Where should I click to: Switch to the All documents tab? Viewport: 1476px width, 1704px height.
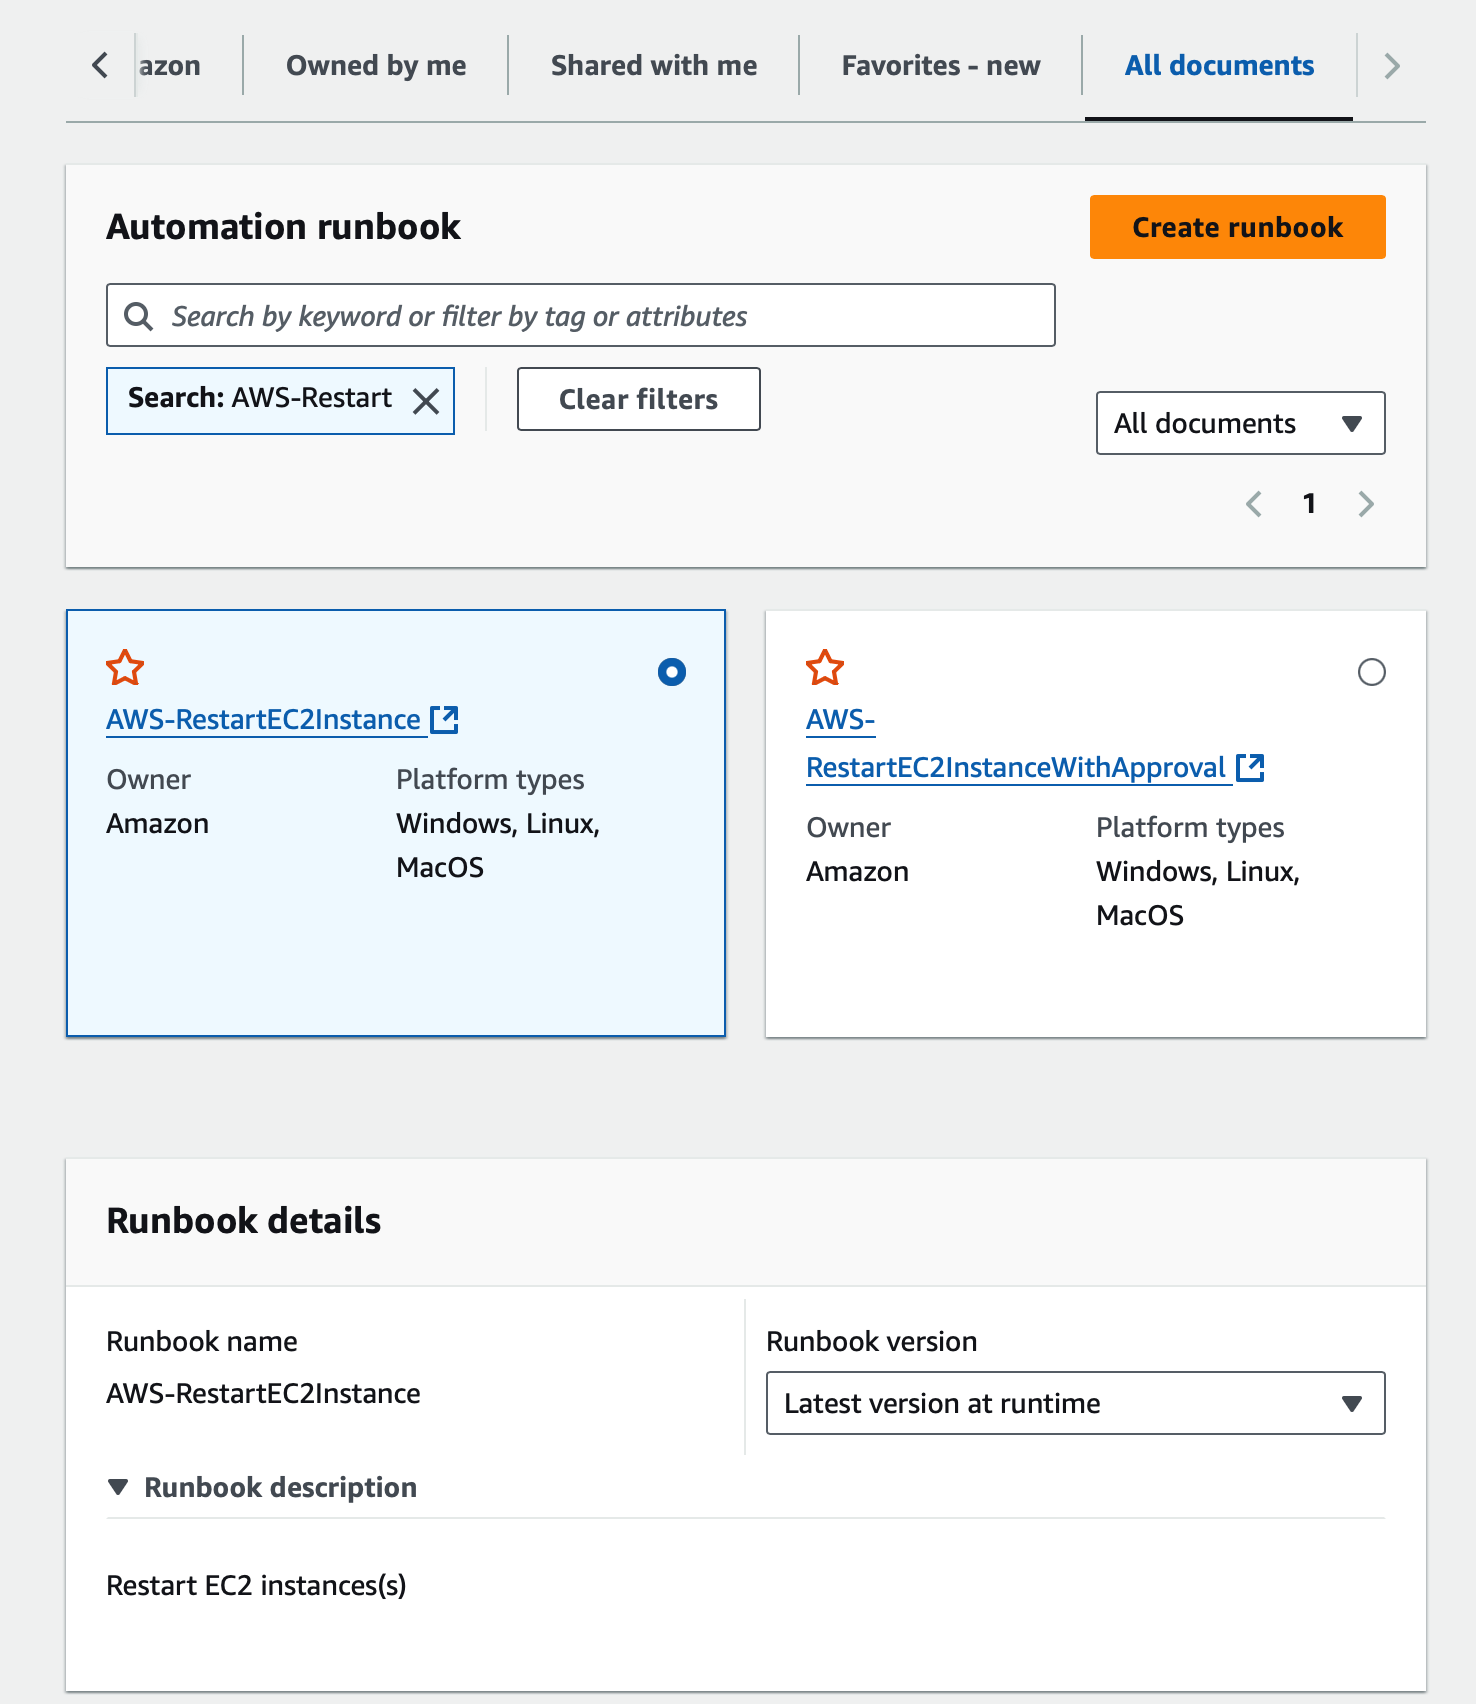1219,66
